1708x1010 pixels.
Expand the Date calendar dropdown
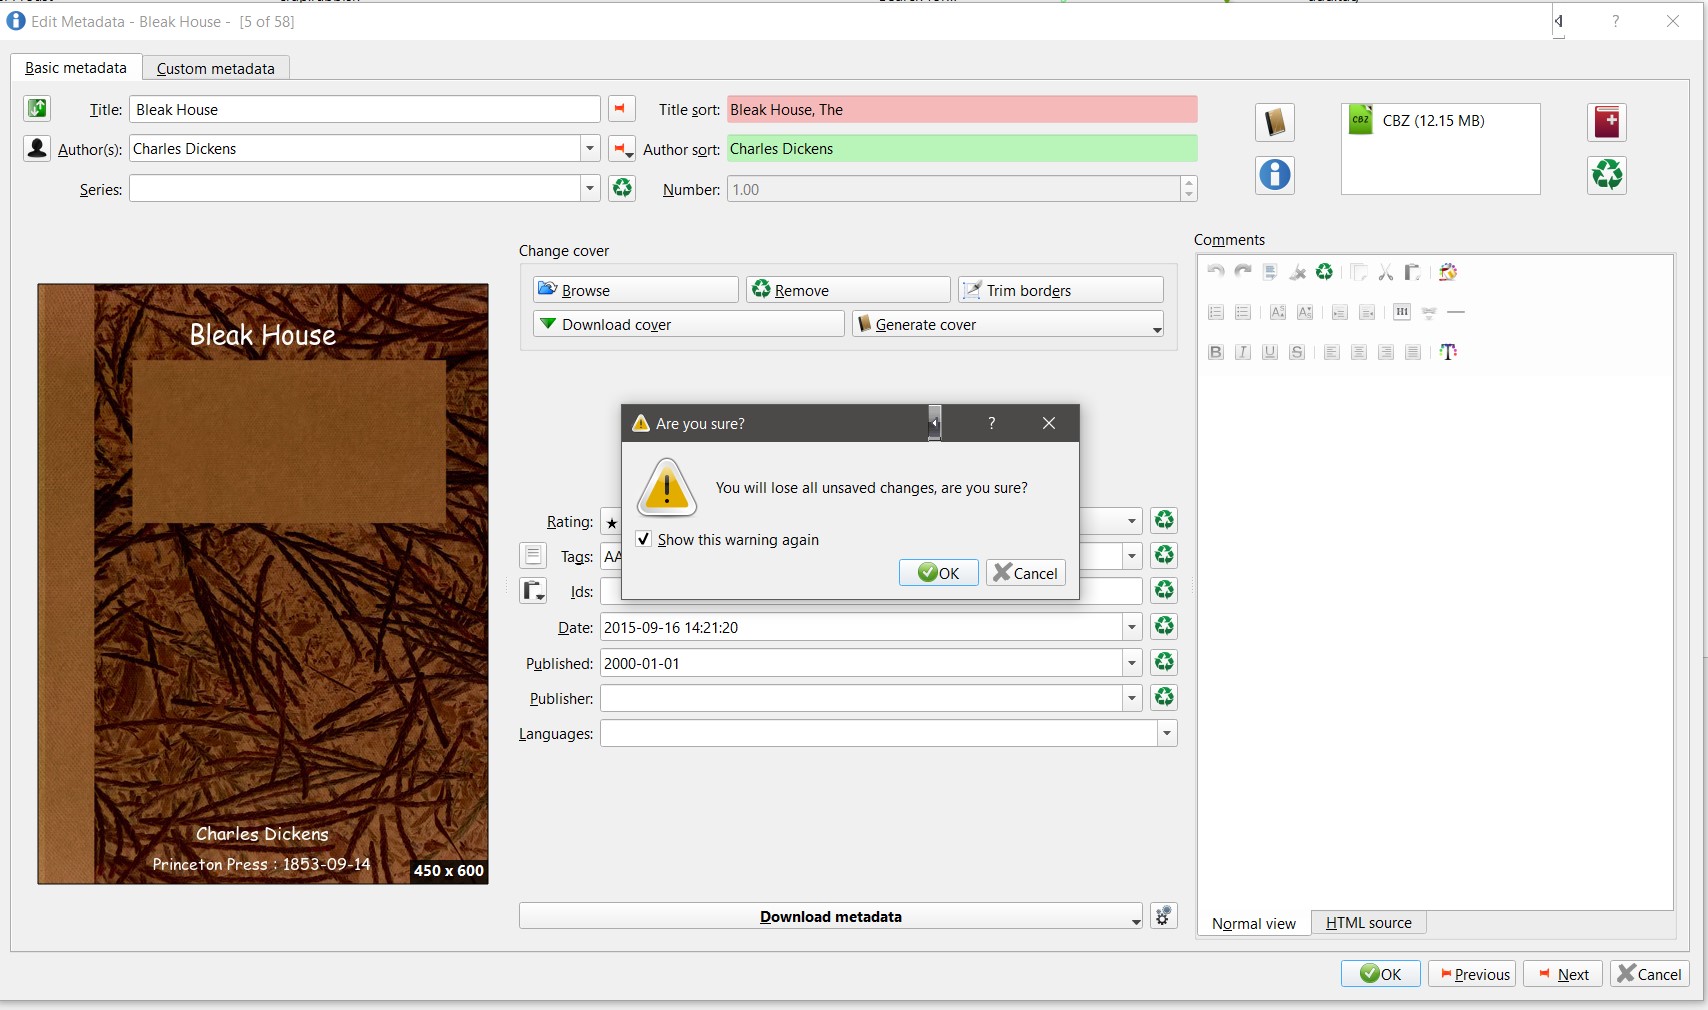[1132, 627]
